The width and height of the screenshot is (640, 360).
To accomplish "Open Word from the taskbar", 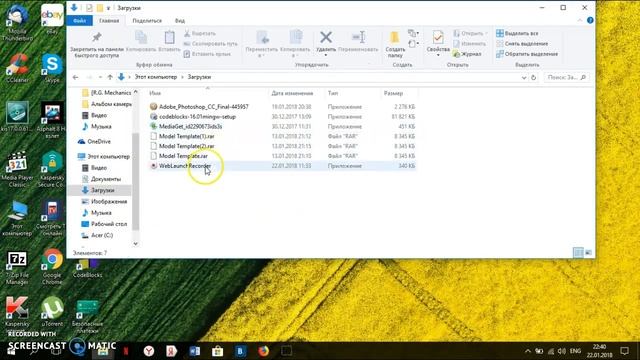I will tap(195, 351).
